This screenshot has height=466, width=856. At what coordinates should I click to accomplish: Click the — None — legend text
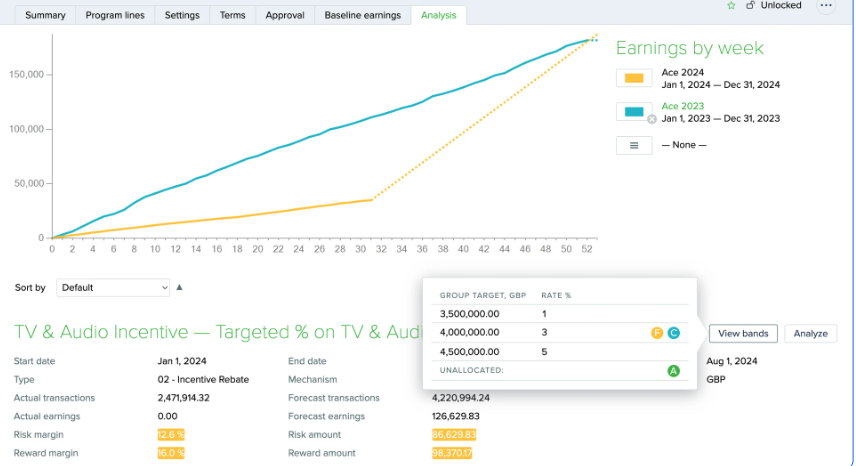(x=684, y=145)
